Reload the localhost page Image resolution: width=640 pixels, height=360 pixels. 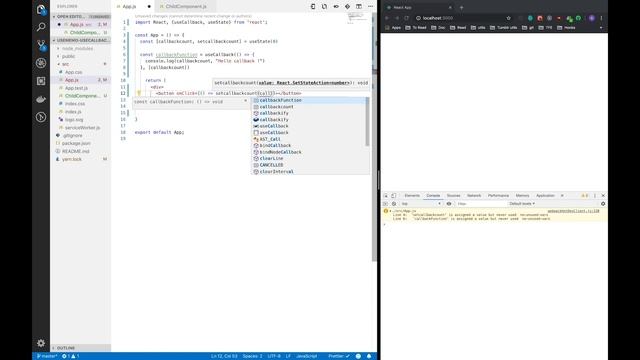click(407, 18)
